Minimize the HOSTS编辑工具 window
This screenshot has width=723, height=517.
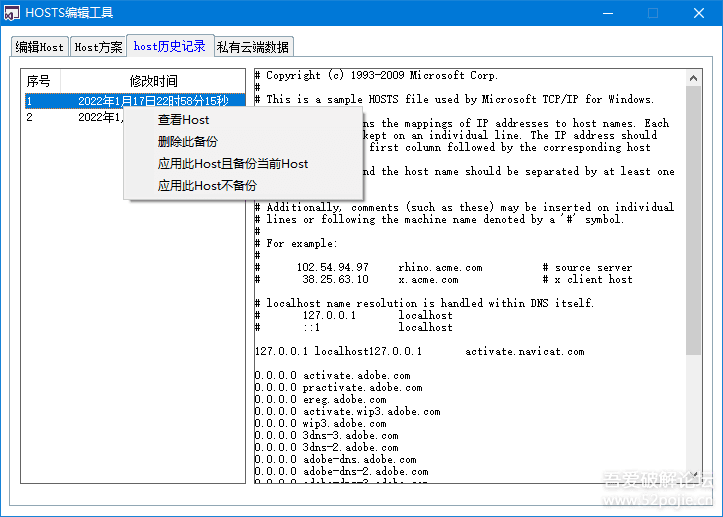click(x=608, y=13)
